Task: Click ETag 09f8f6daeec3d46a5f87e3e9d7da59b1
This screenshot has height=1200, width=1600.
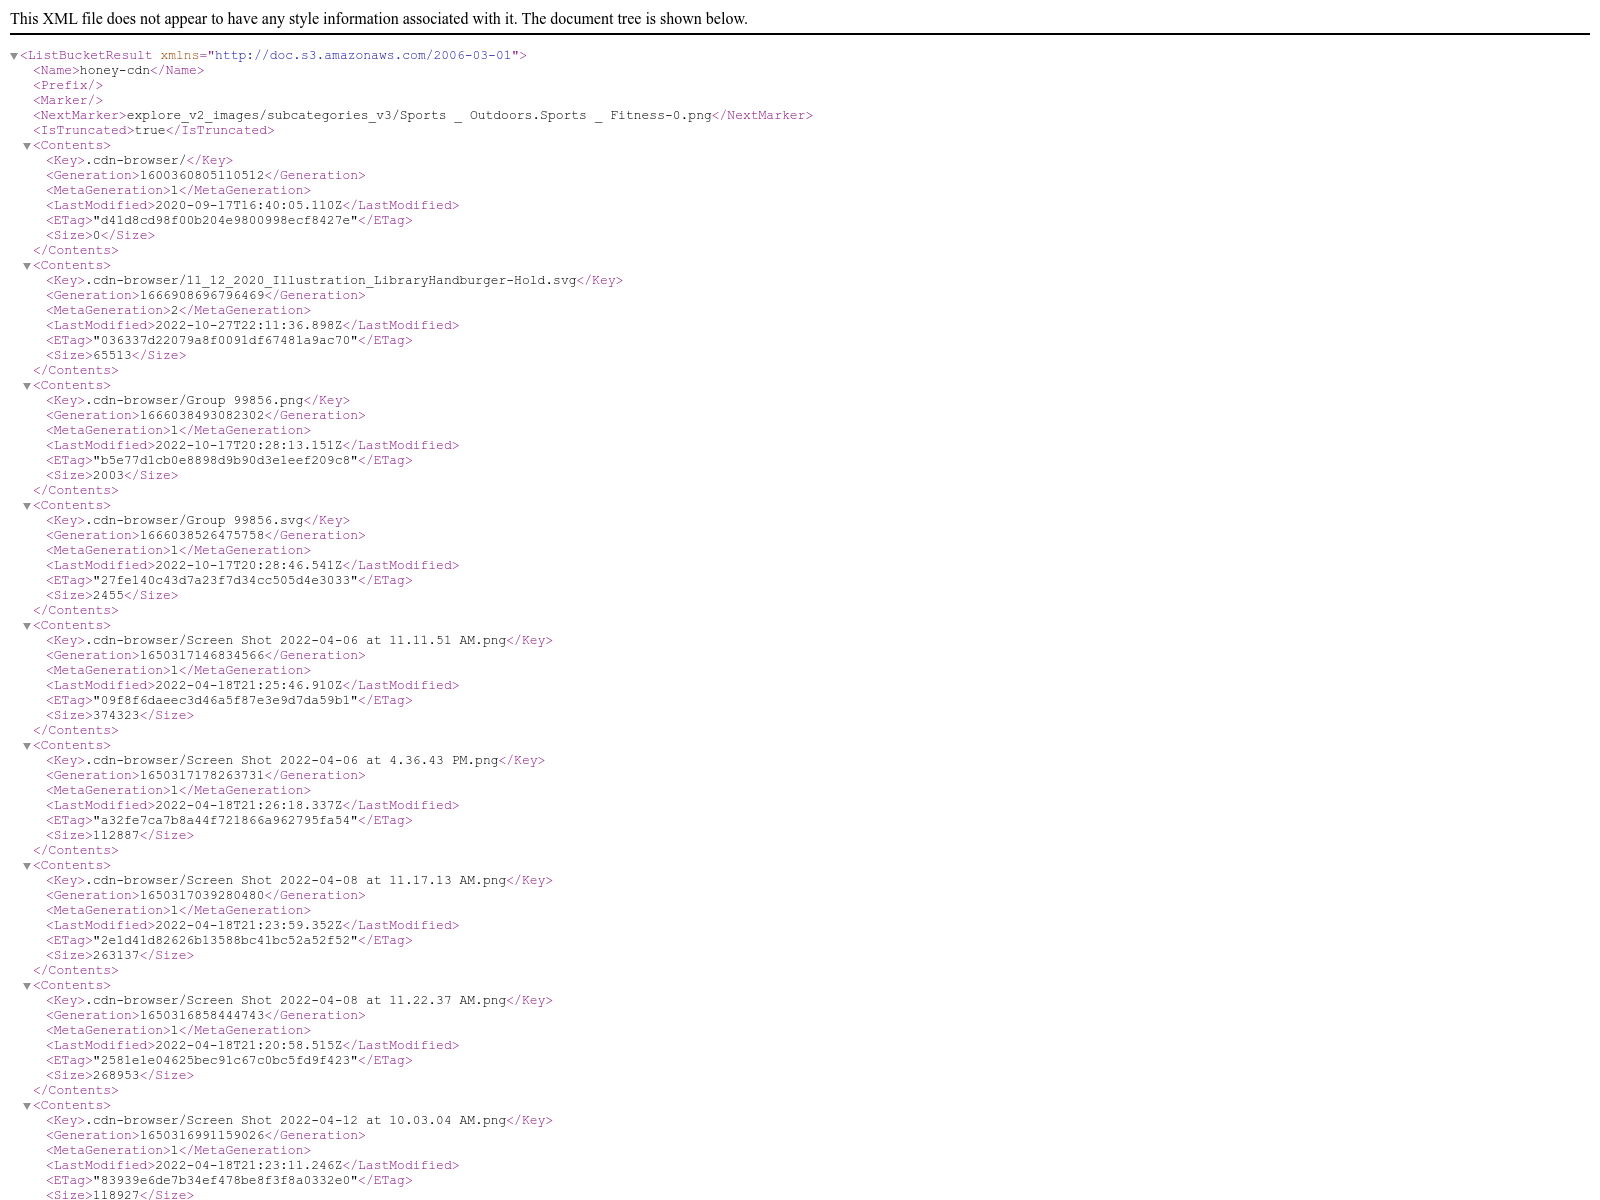Action: tap(225, 700)
